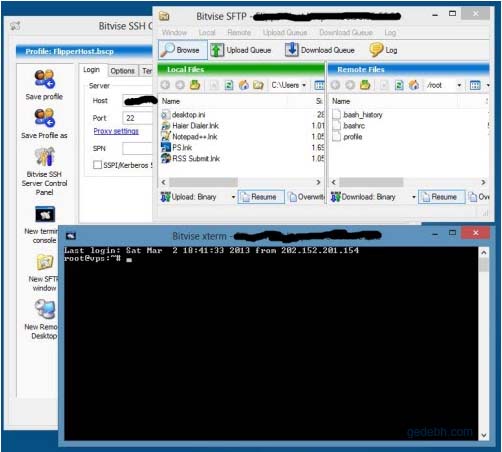
Task: Select RSS Submit.lnk file
Action: 190,159
